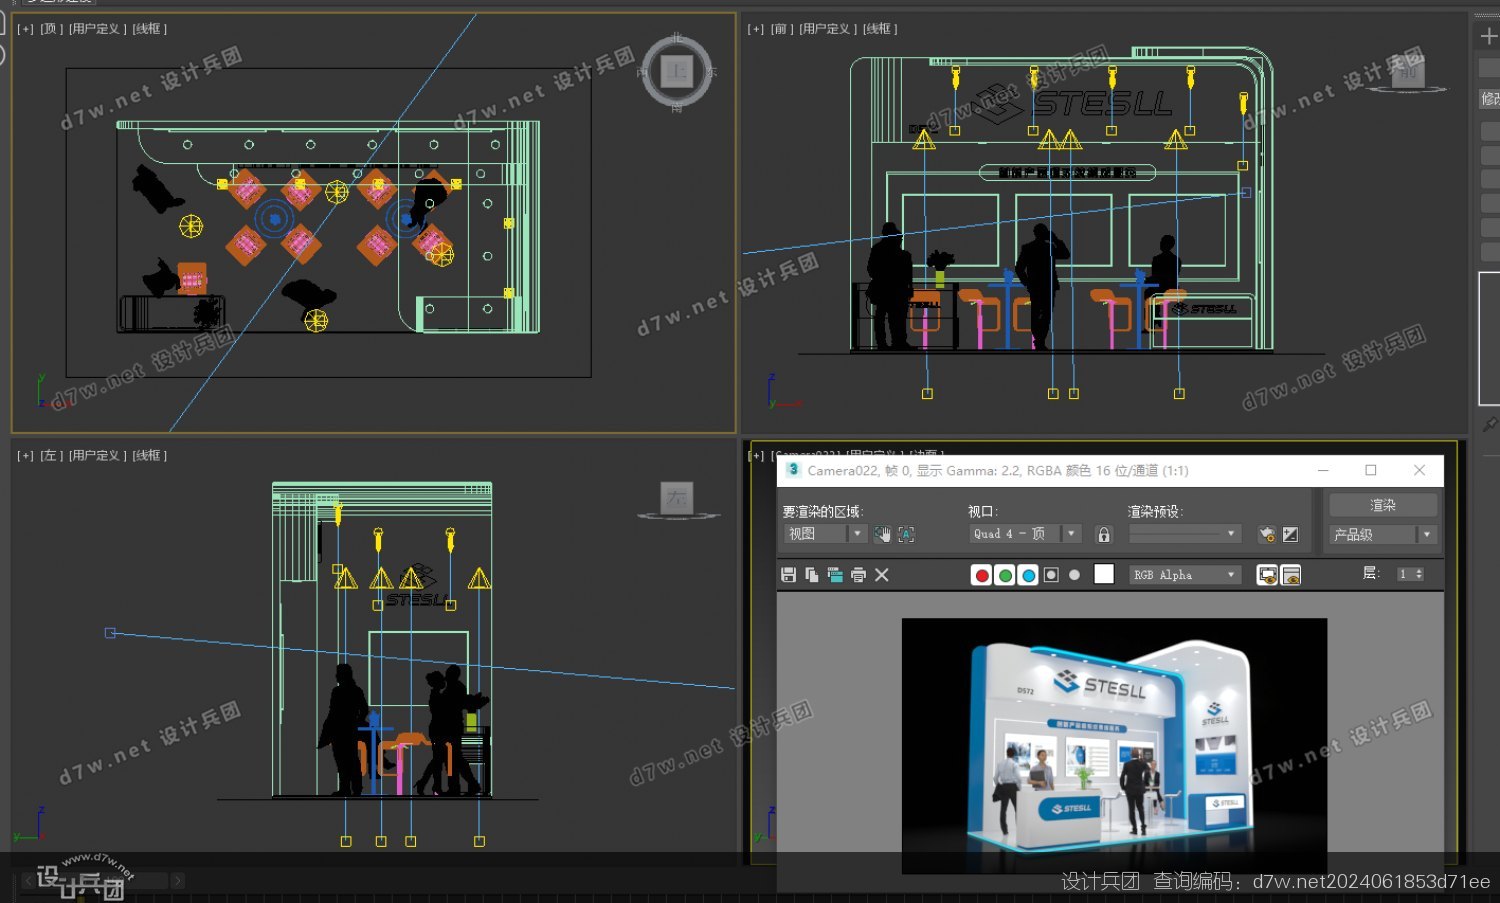Toggle the UI overlay display button

point(1267,575)
